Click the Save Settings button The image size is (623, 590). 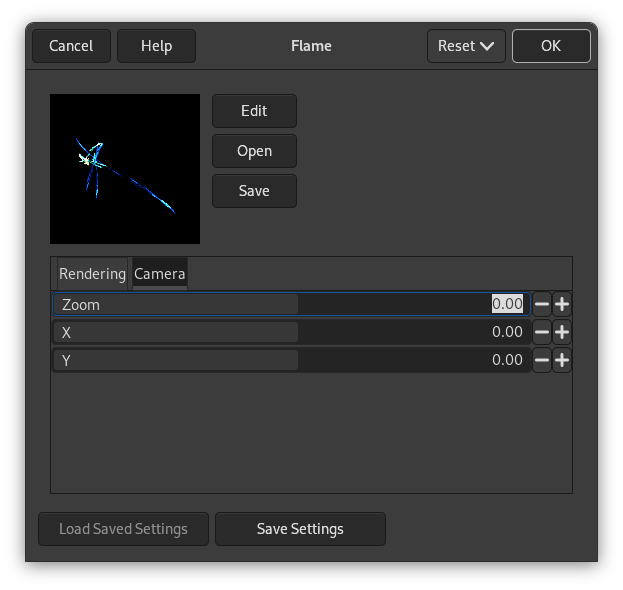point(300,529)
